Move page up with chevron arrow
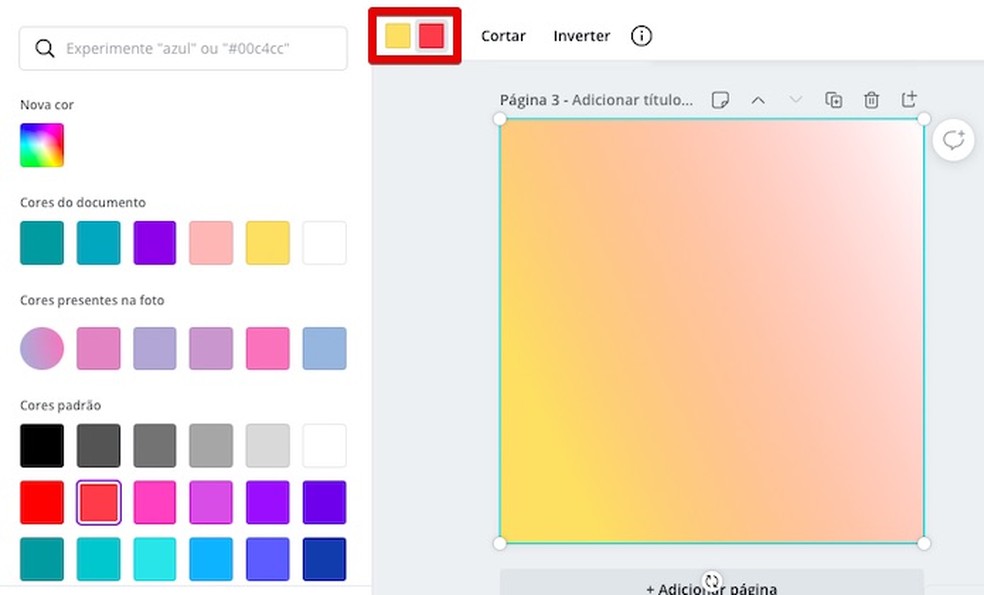The width and height of the screenshot is (984, 595). (x=758, y=100)
